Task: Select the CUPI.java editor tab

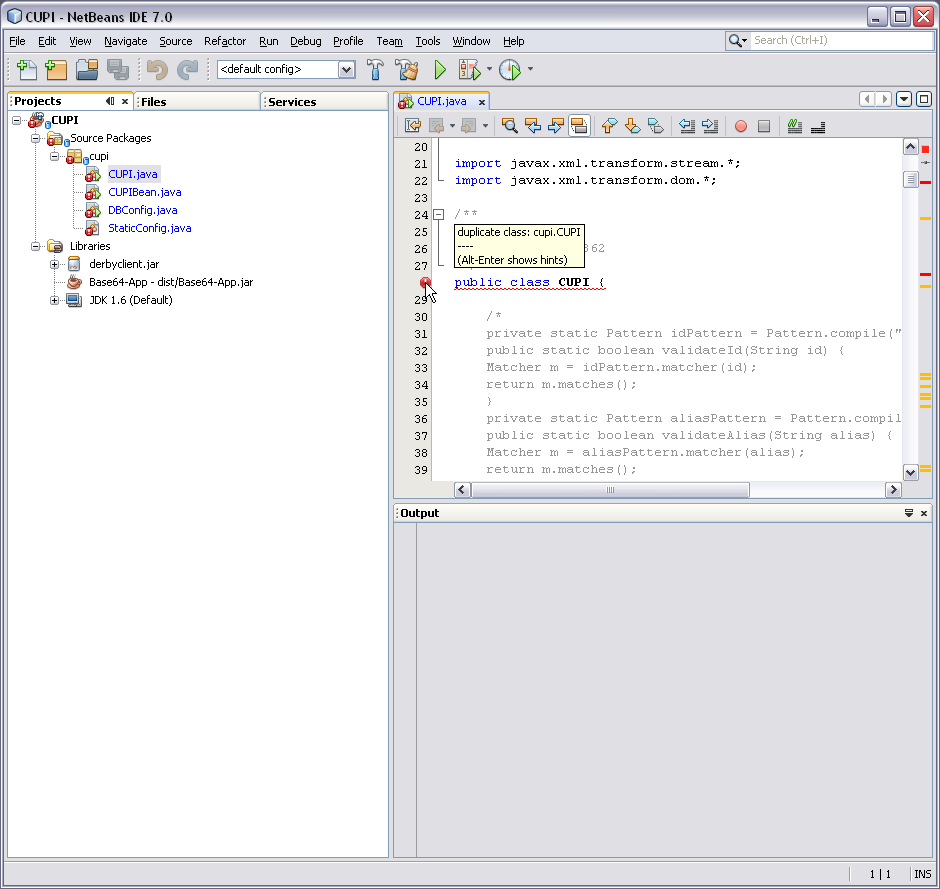Action: click(442, 101)
